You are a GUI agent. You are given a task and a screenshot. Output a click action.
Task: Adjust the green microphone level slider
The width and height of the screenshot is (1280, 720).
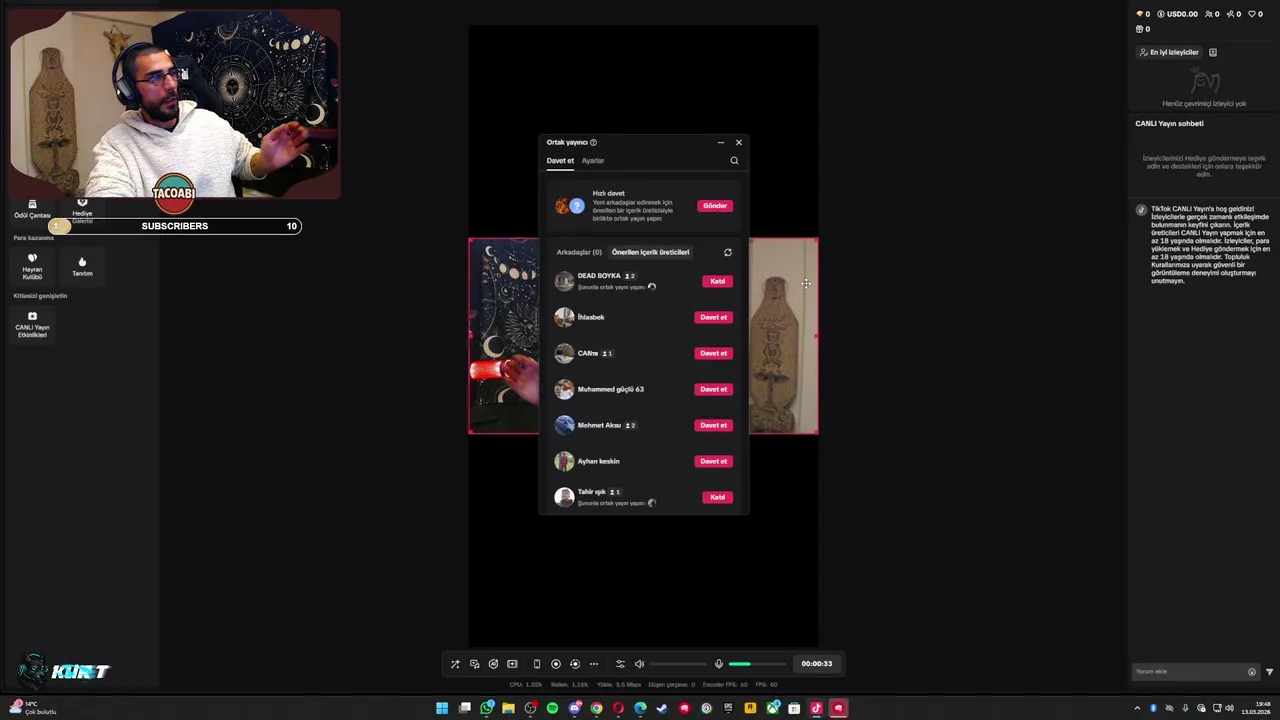pos(757,664)
